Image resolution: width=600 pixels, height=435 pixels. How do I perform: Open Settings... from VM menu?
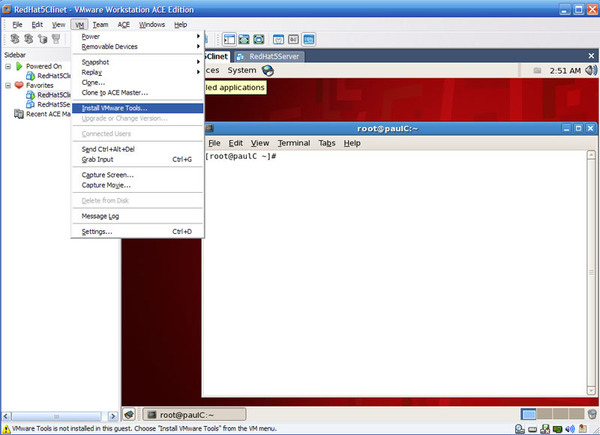coord(137,231)
